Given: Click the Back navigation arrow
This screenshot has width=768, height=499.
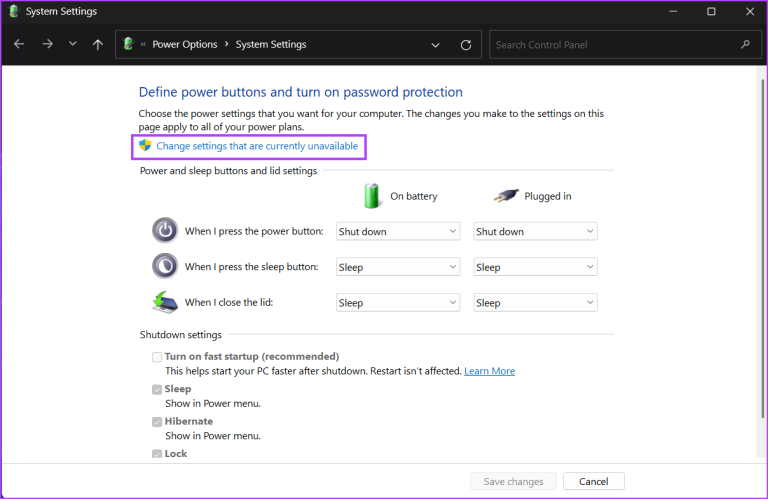Looking at the screenshot, I should tap(19, 45).
